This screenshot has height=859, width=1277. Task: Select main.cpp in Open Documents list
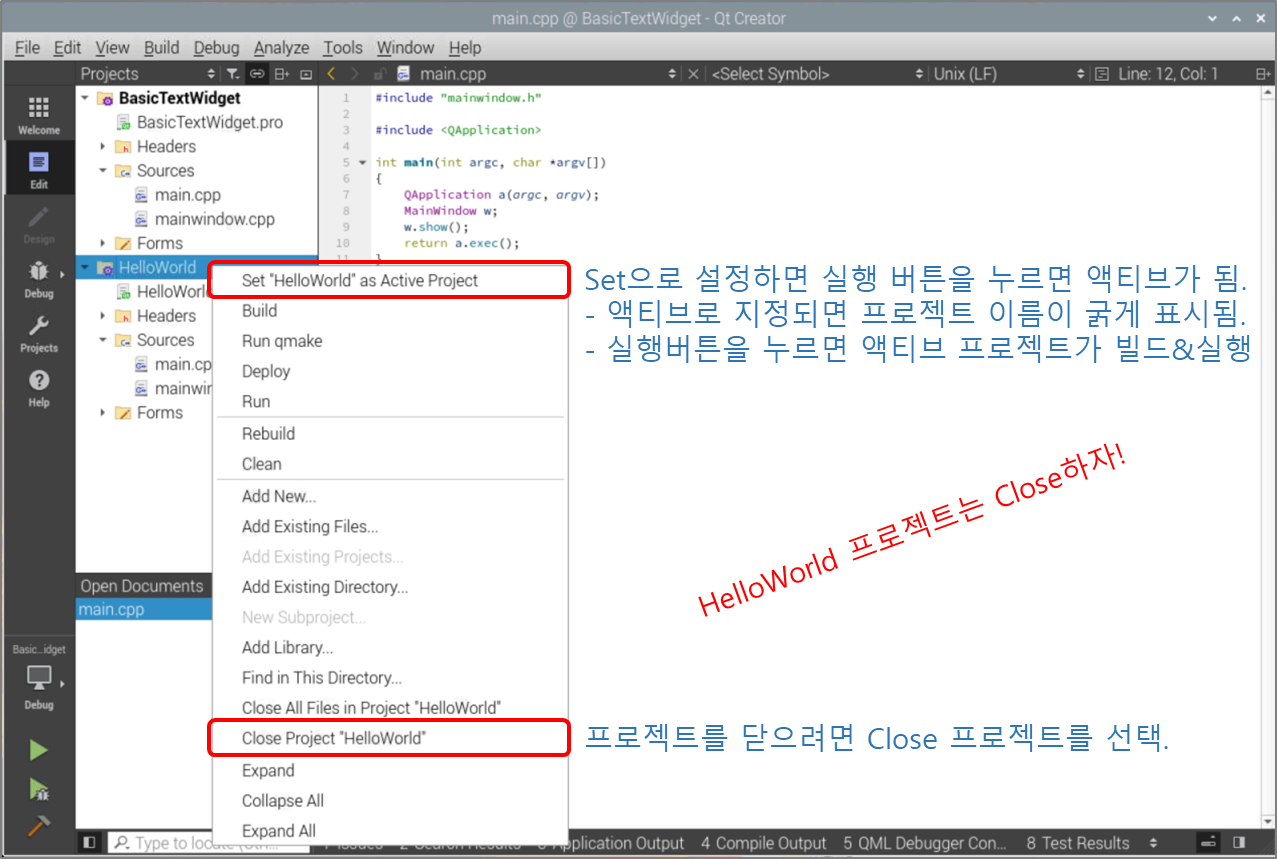click(144, 610)
